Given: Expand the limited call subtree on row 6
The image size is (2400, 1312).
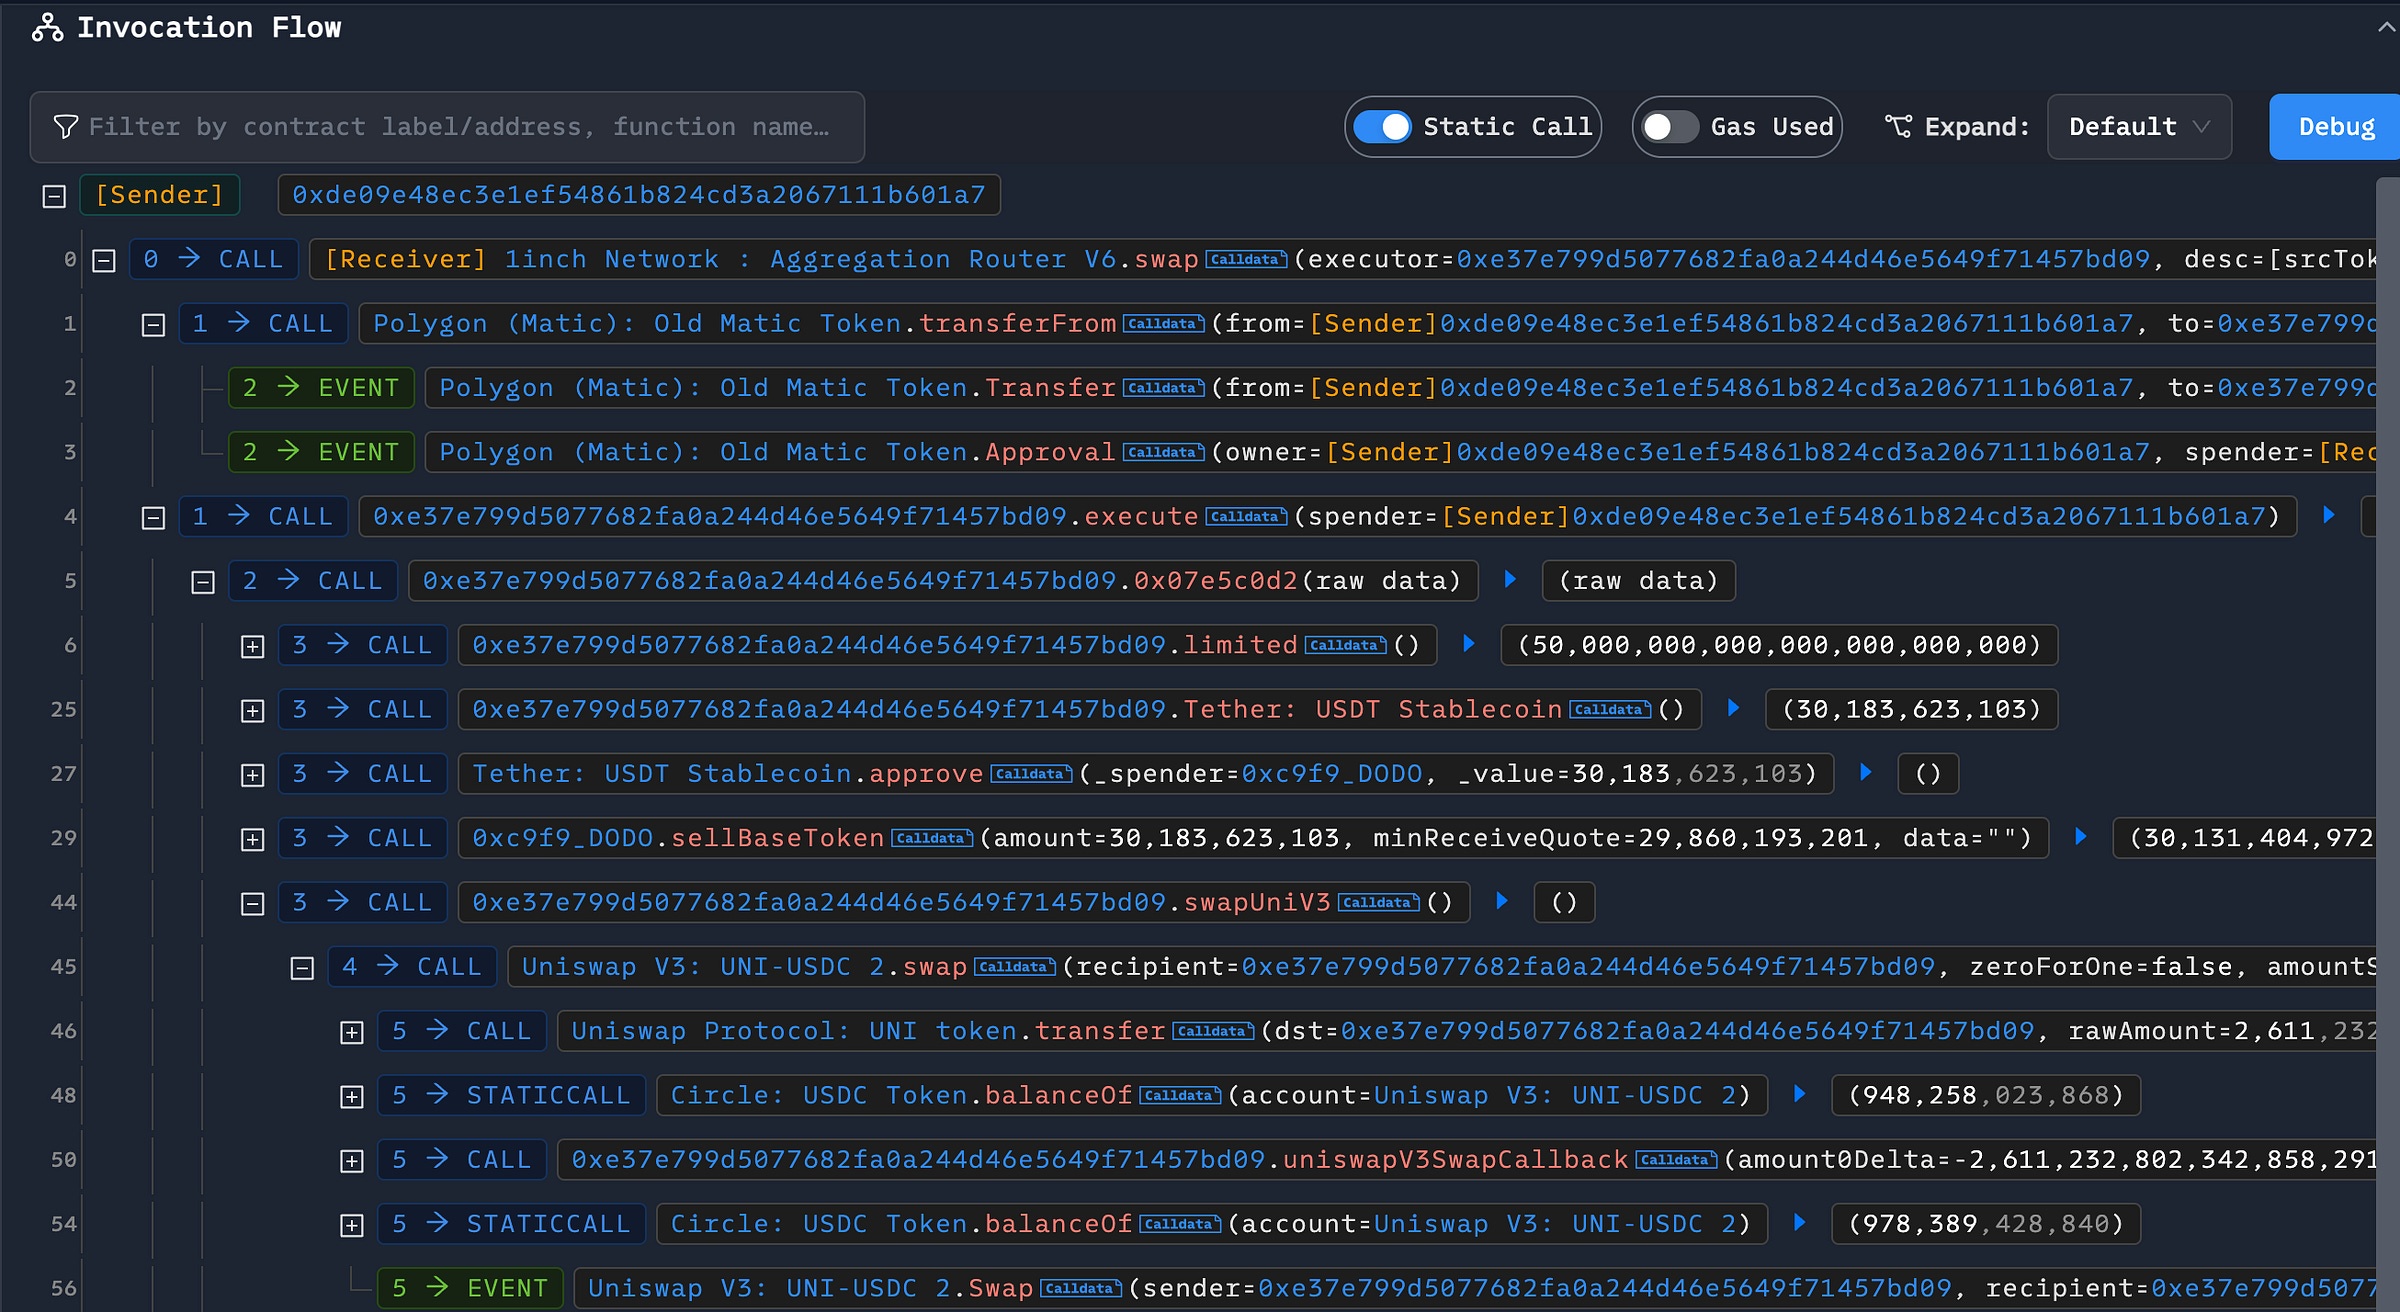Looking at the screenshot, I should point(251,645).
